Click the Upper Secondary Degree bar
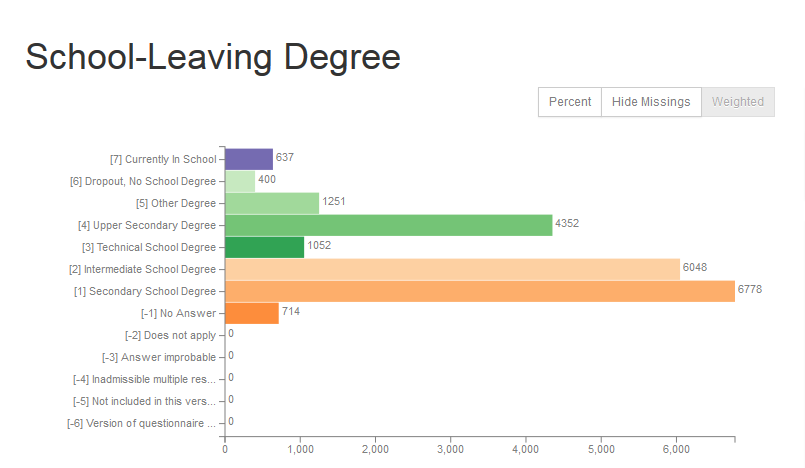This screenshot has height=468, width=805. tap(389, 225)
